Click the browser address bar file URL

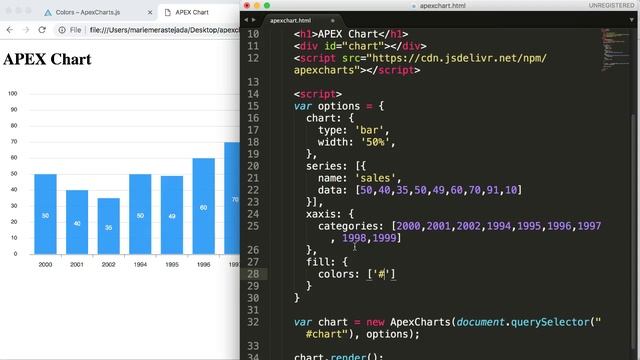(x=164, y=30)
